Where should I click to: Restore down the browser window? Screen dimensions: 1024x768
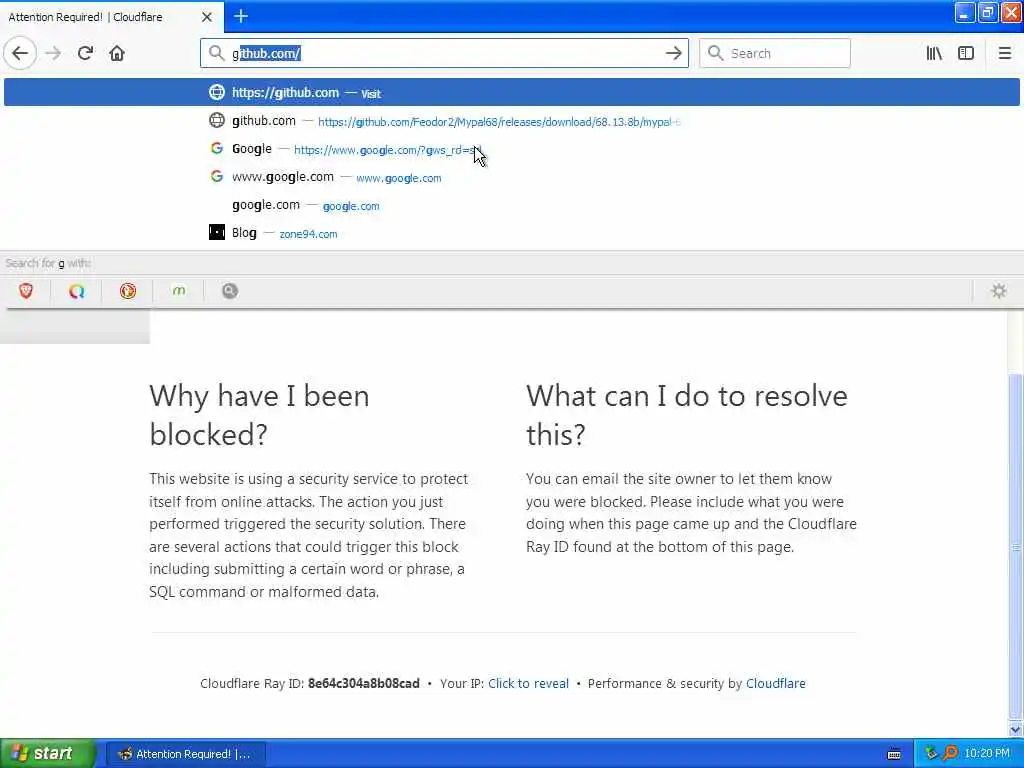[x=987, y=12]
